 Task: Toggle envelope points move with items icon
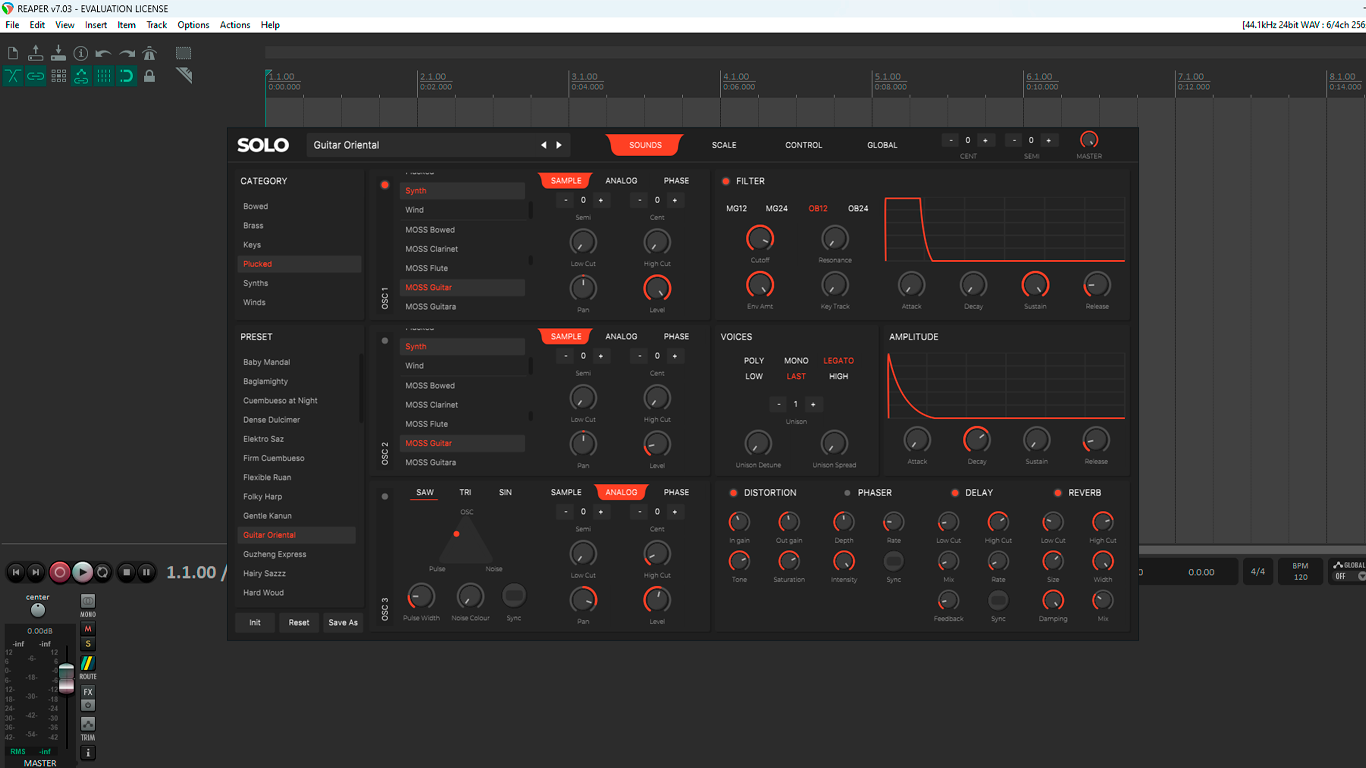pos(81,76)
